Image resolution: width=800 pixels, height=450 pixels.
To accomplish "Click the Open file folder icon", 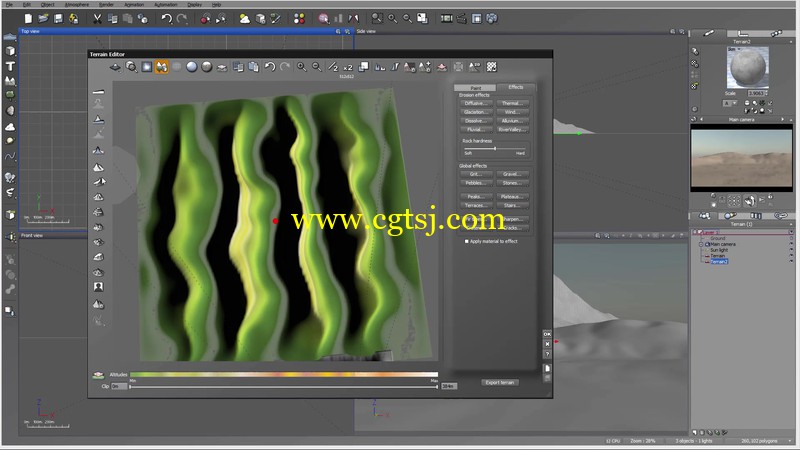I will pos(43,19).
